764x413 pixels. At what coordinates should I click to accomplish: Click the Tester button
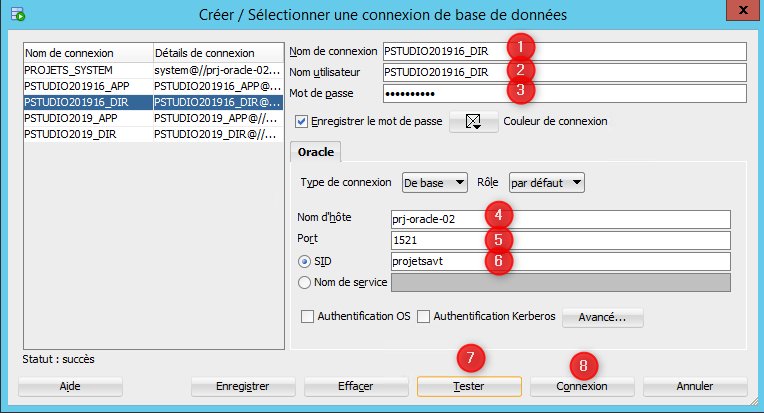469,386
